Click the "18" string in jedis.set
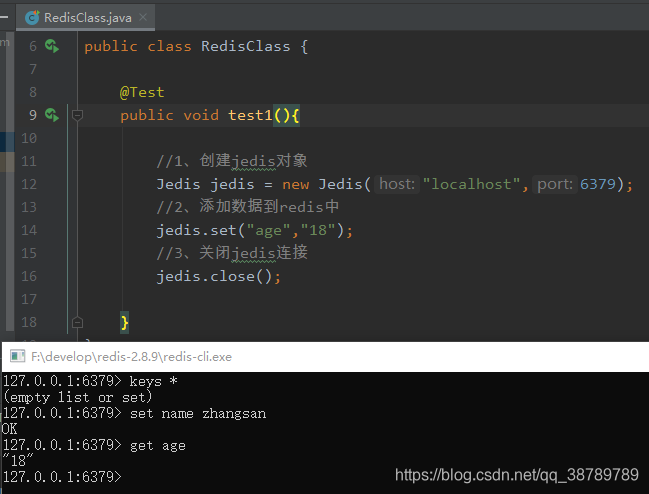 318,230
